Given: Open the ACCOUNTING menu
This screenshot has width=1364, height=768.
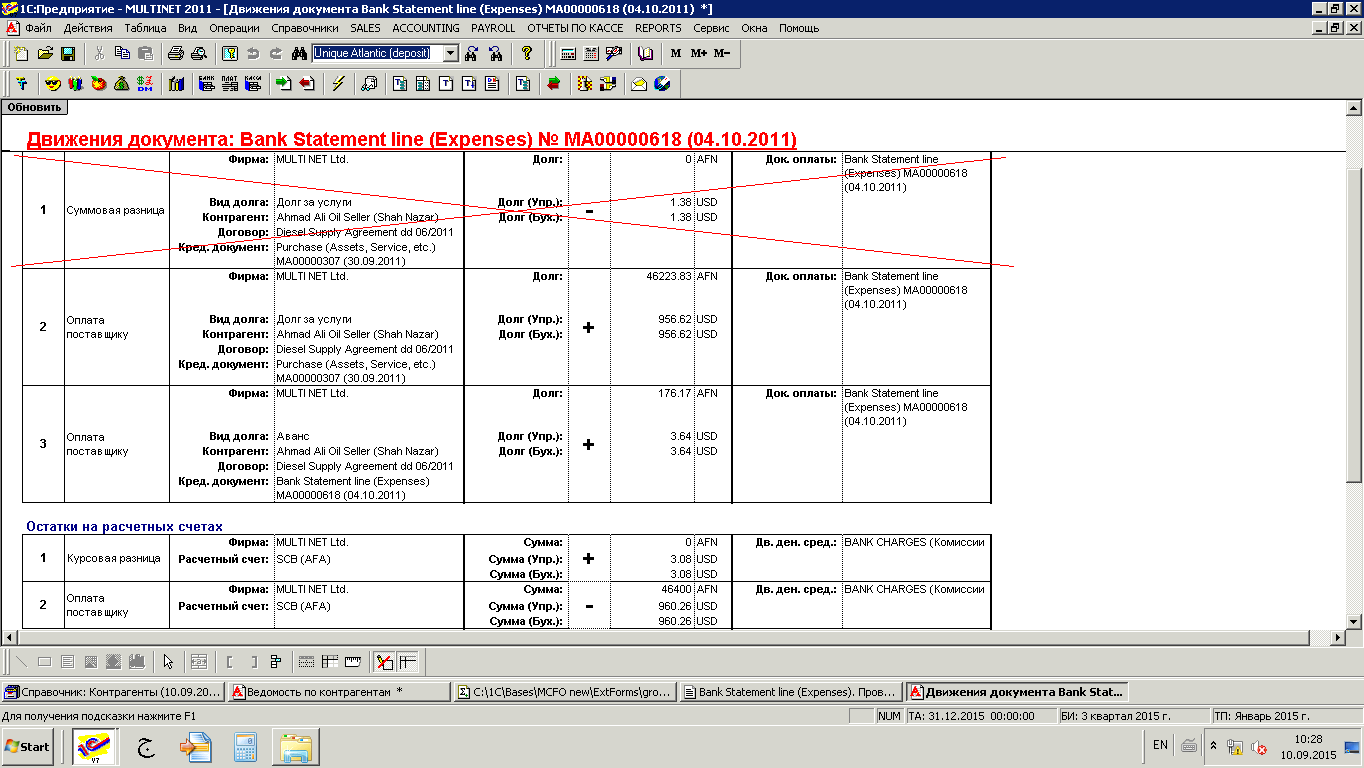Looking at the screenshot, I should (x=426, y=28).
